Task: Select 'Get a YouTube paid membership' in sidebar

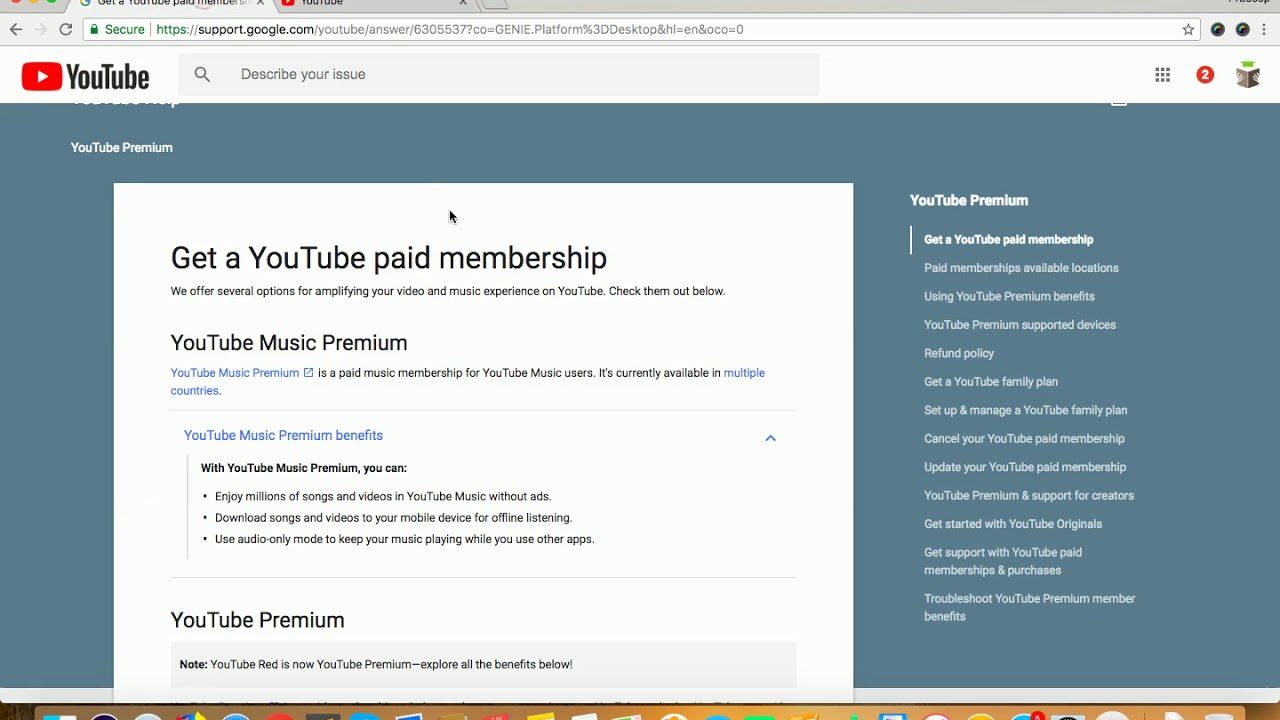Action: [x=1008, y=240]
